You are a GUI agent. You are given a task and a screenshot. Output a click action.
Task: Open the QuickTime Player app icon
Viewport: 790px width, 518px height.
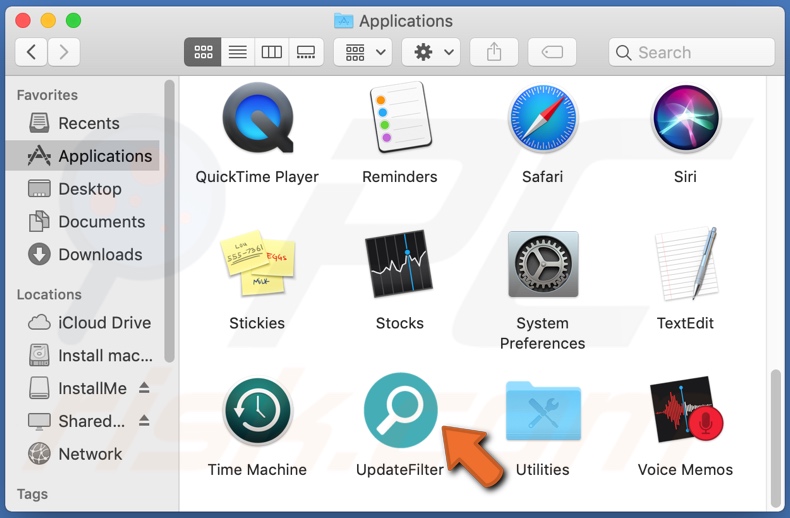click(257, 117)
